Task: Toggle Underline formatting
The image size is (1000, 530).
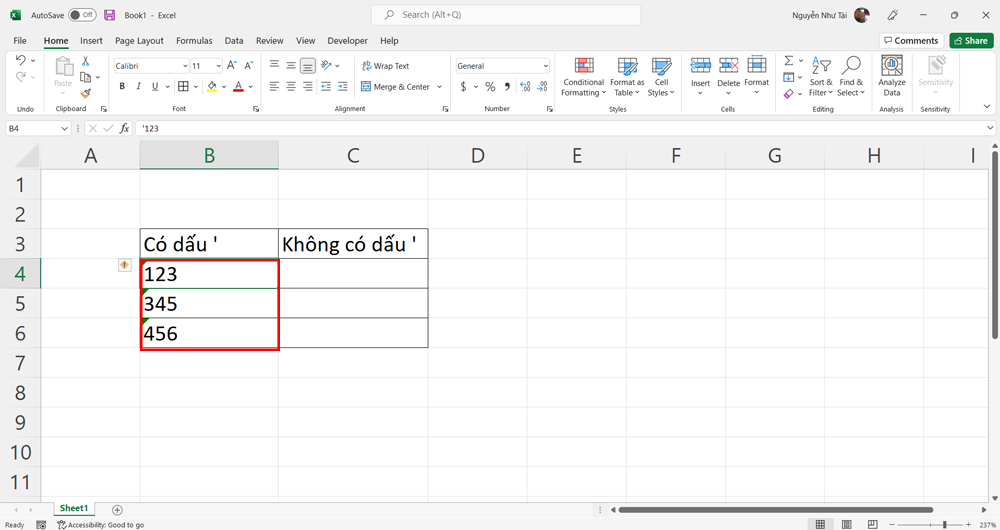Action: (x=155, y=86)
